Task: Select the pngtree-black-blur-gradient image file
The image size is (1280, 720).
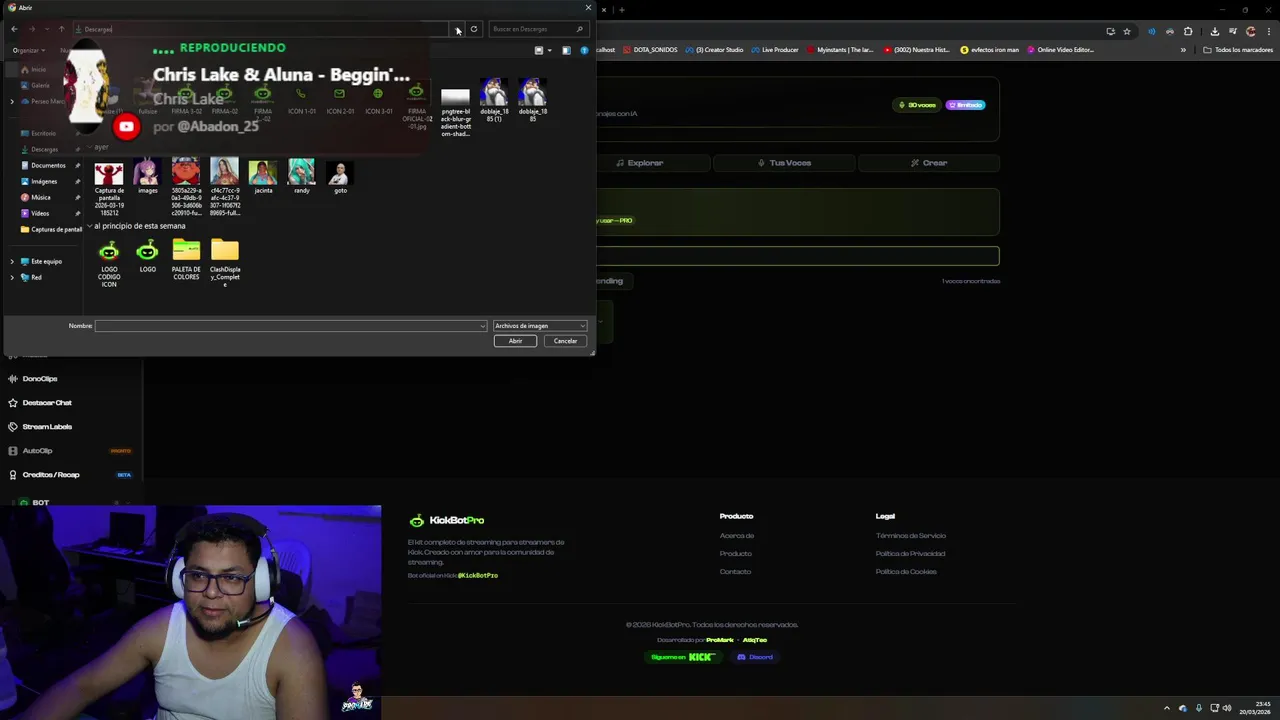Action: [455, 112]
